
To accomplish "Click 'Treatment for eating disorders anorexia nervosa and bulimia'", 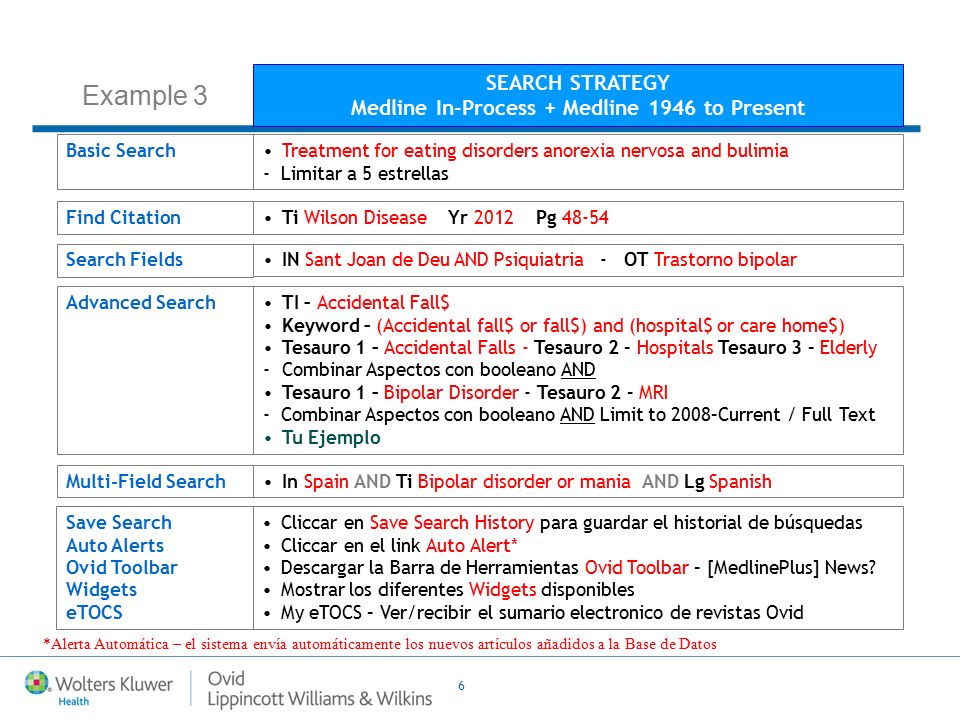I will tap(535, 151).
